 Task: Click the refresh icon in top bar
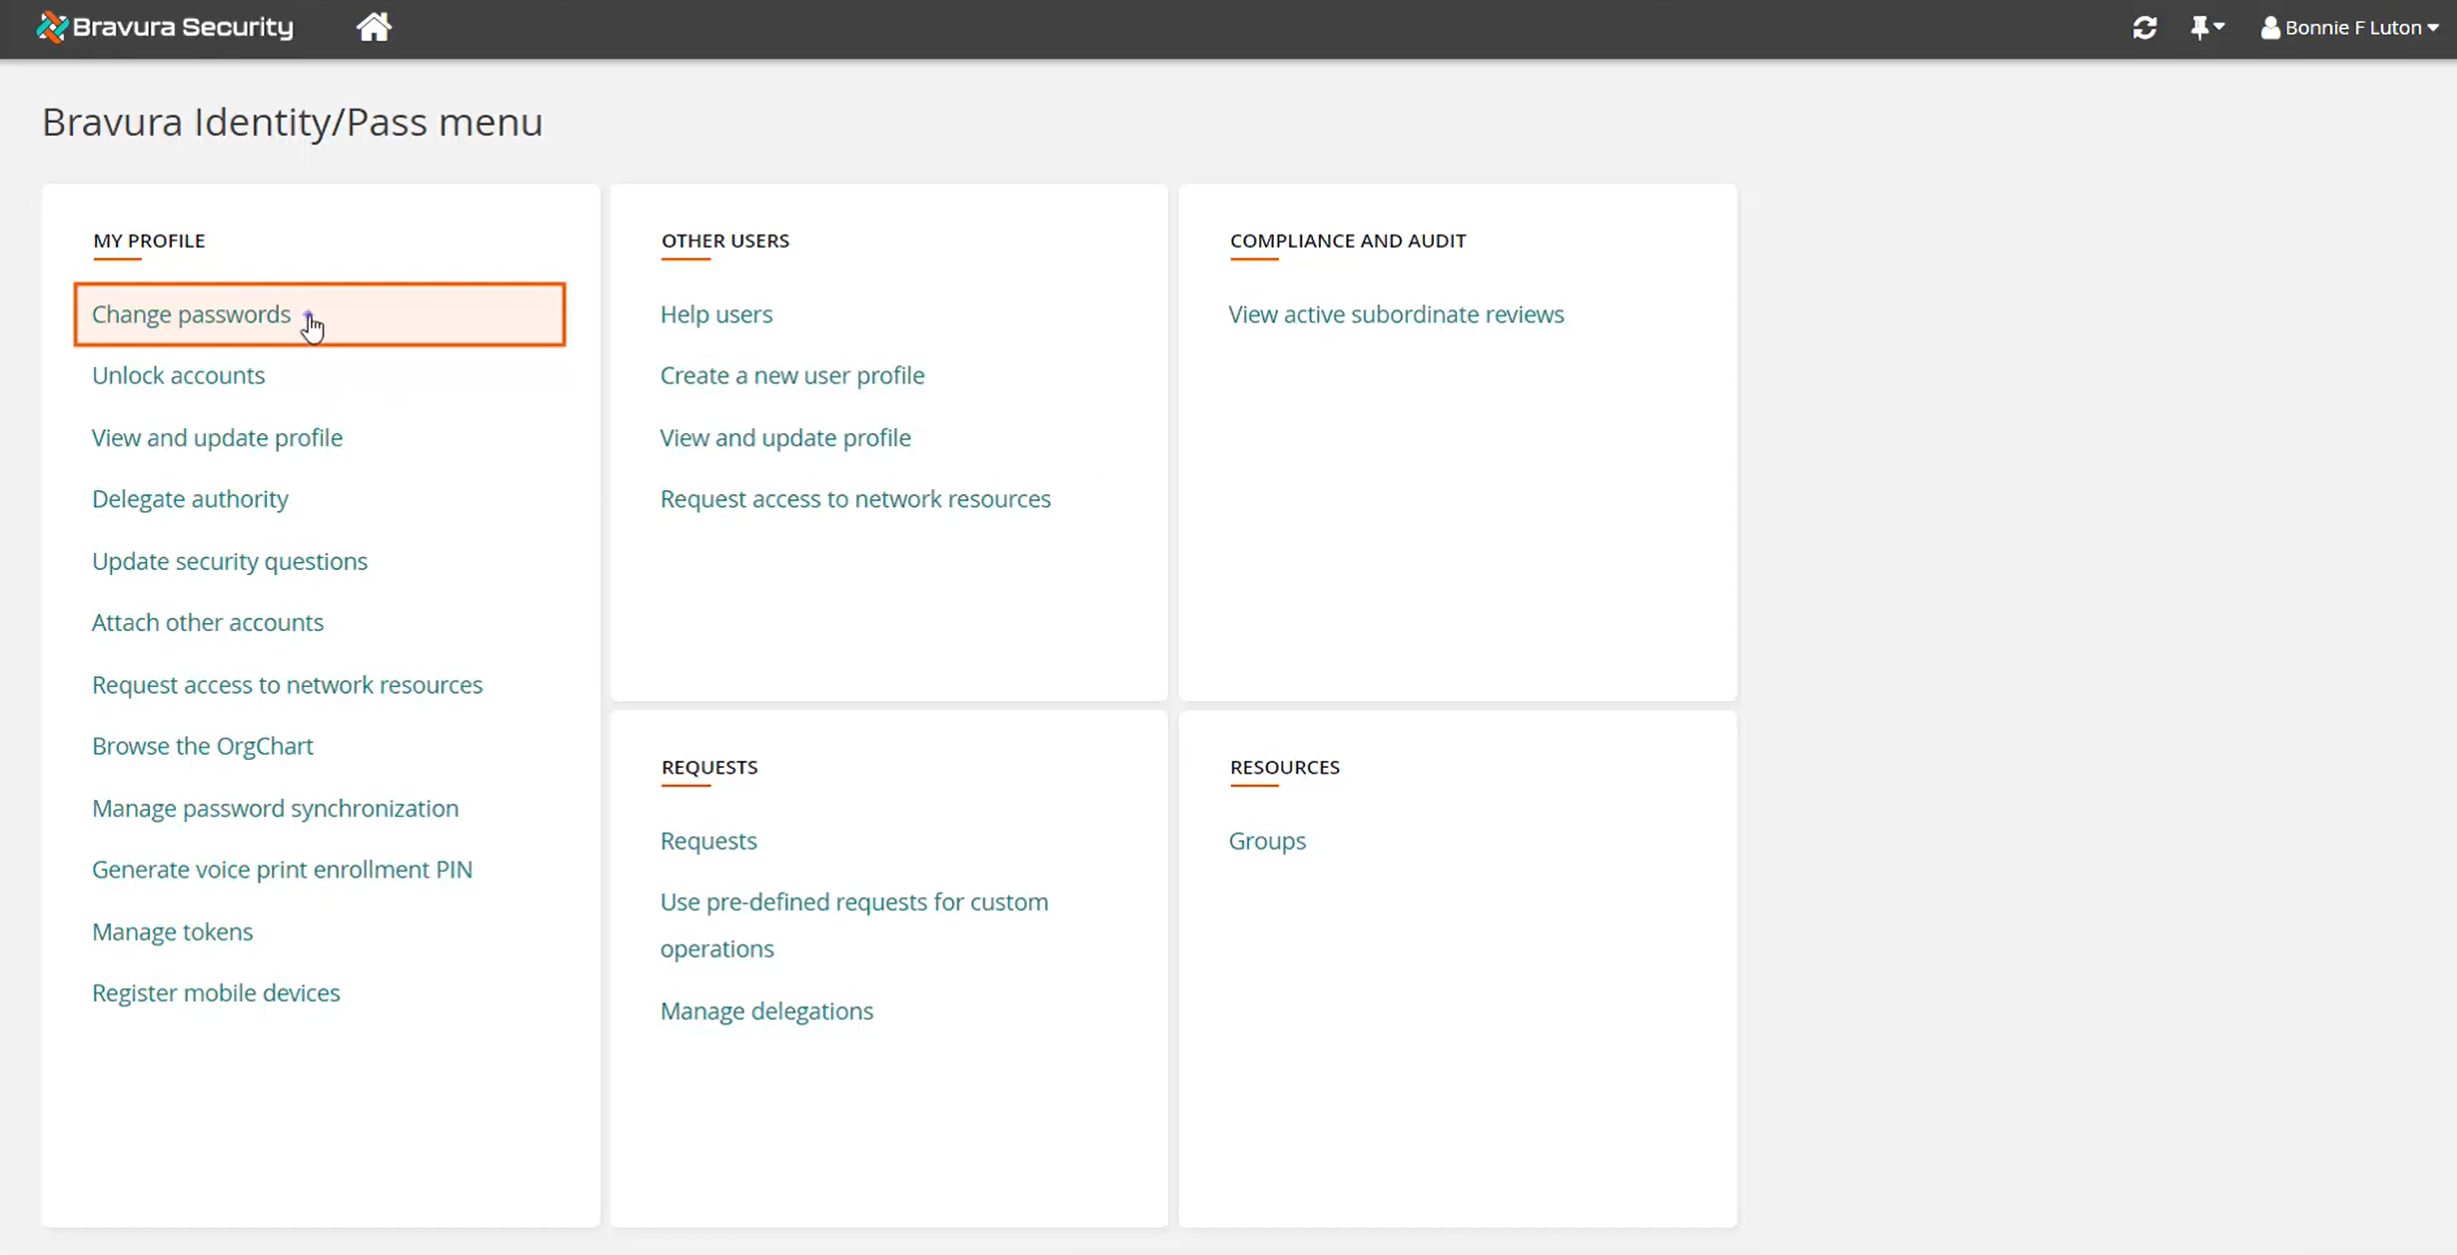2144,28
